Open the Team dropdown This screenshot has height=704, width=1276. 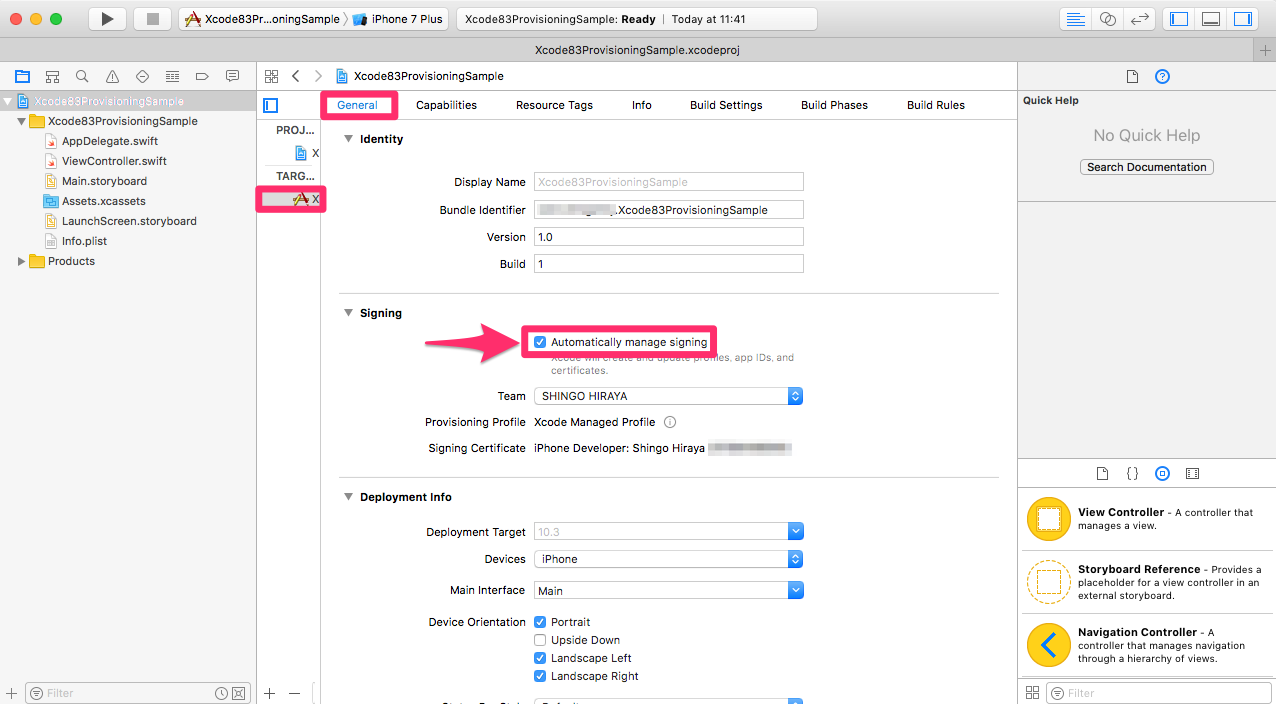tap(668, 396)
